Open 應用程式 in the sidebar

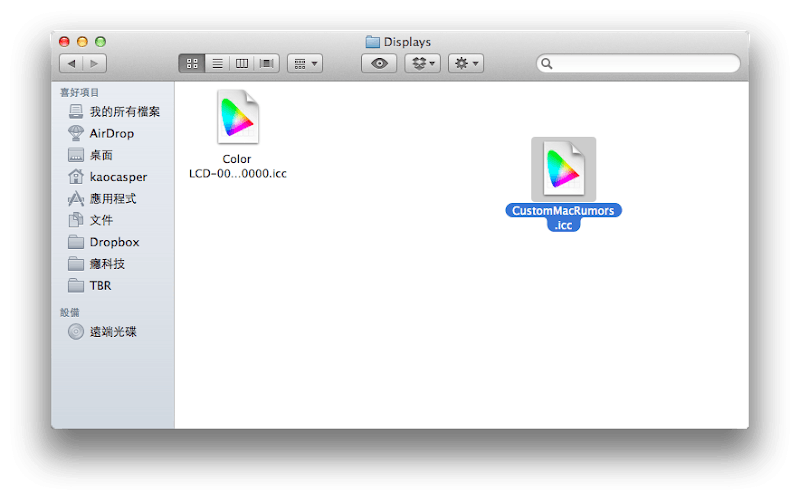pyautogui.click(x=113, y=198)
